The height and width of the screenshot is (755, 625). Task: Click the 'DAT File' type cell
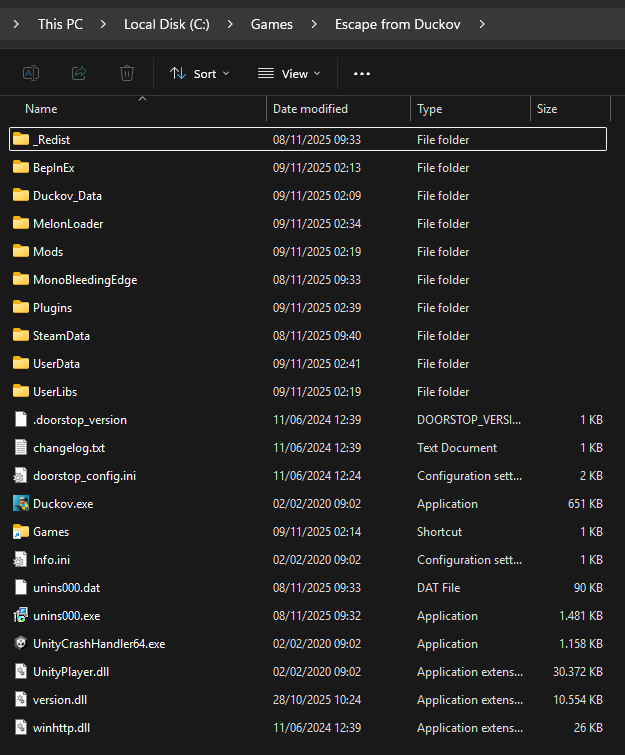[438, 588]
